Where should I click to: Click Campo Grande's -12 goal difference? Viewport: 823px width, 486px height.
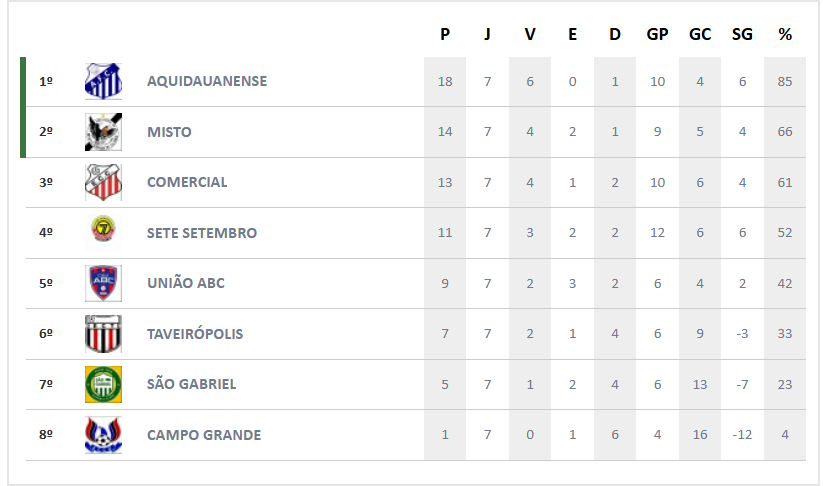[742, 435]
